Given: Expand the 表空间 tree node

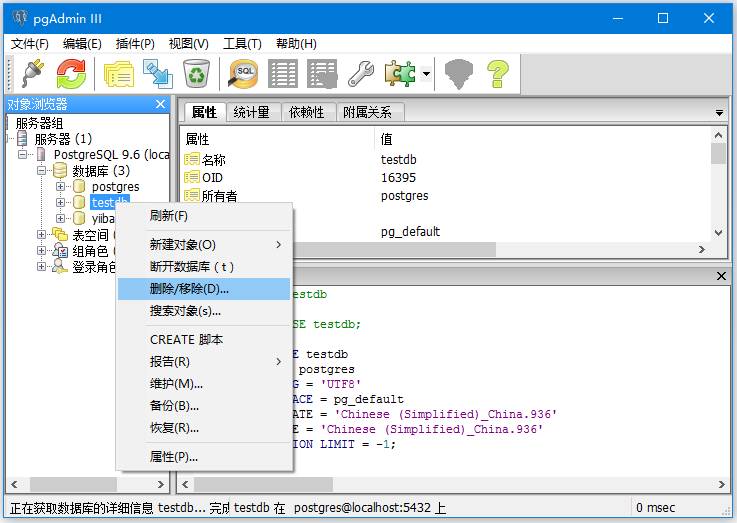Looking at the screenshot, I should (x=43, y=235).
